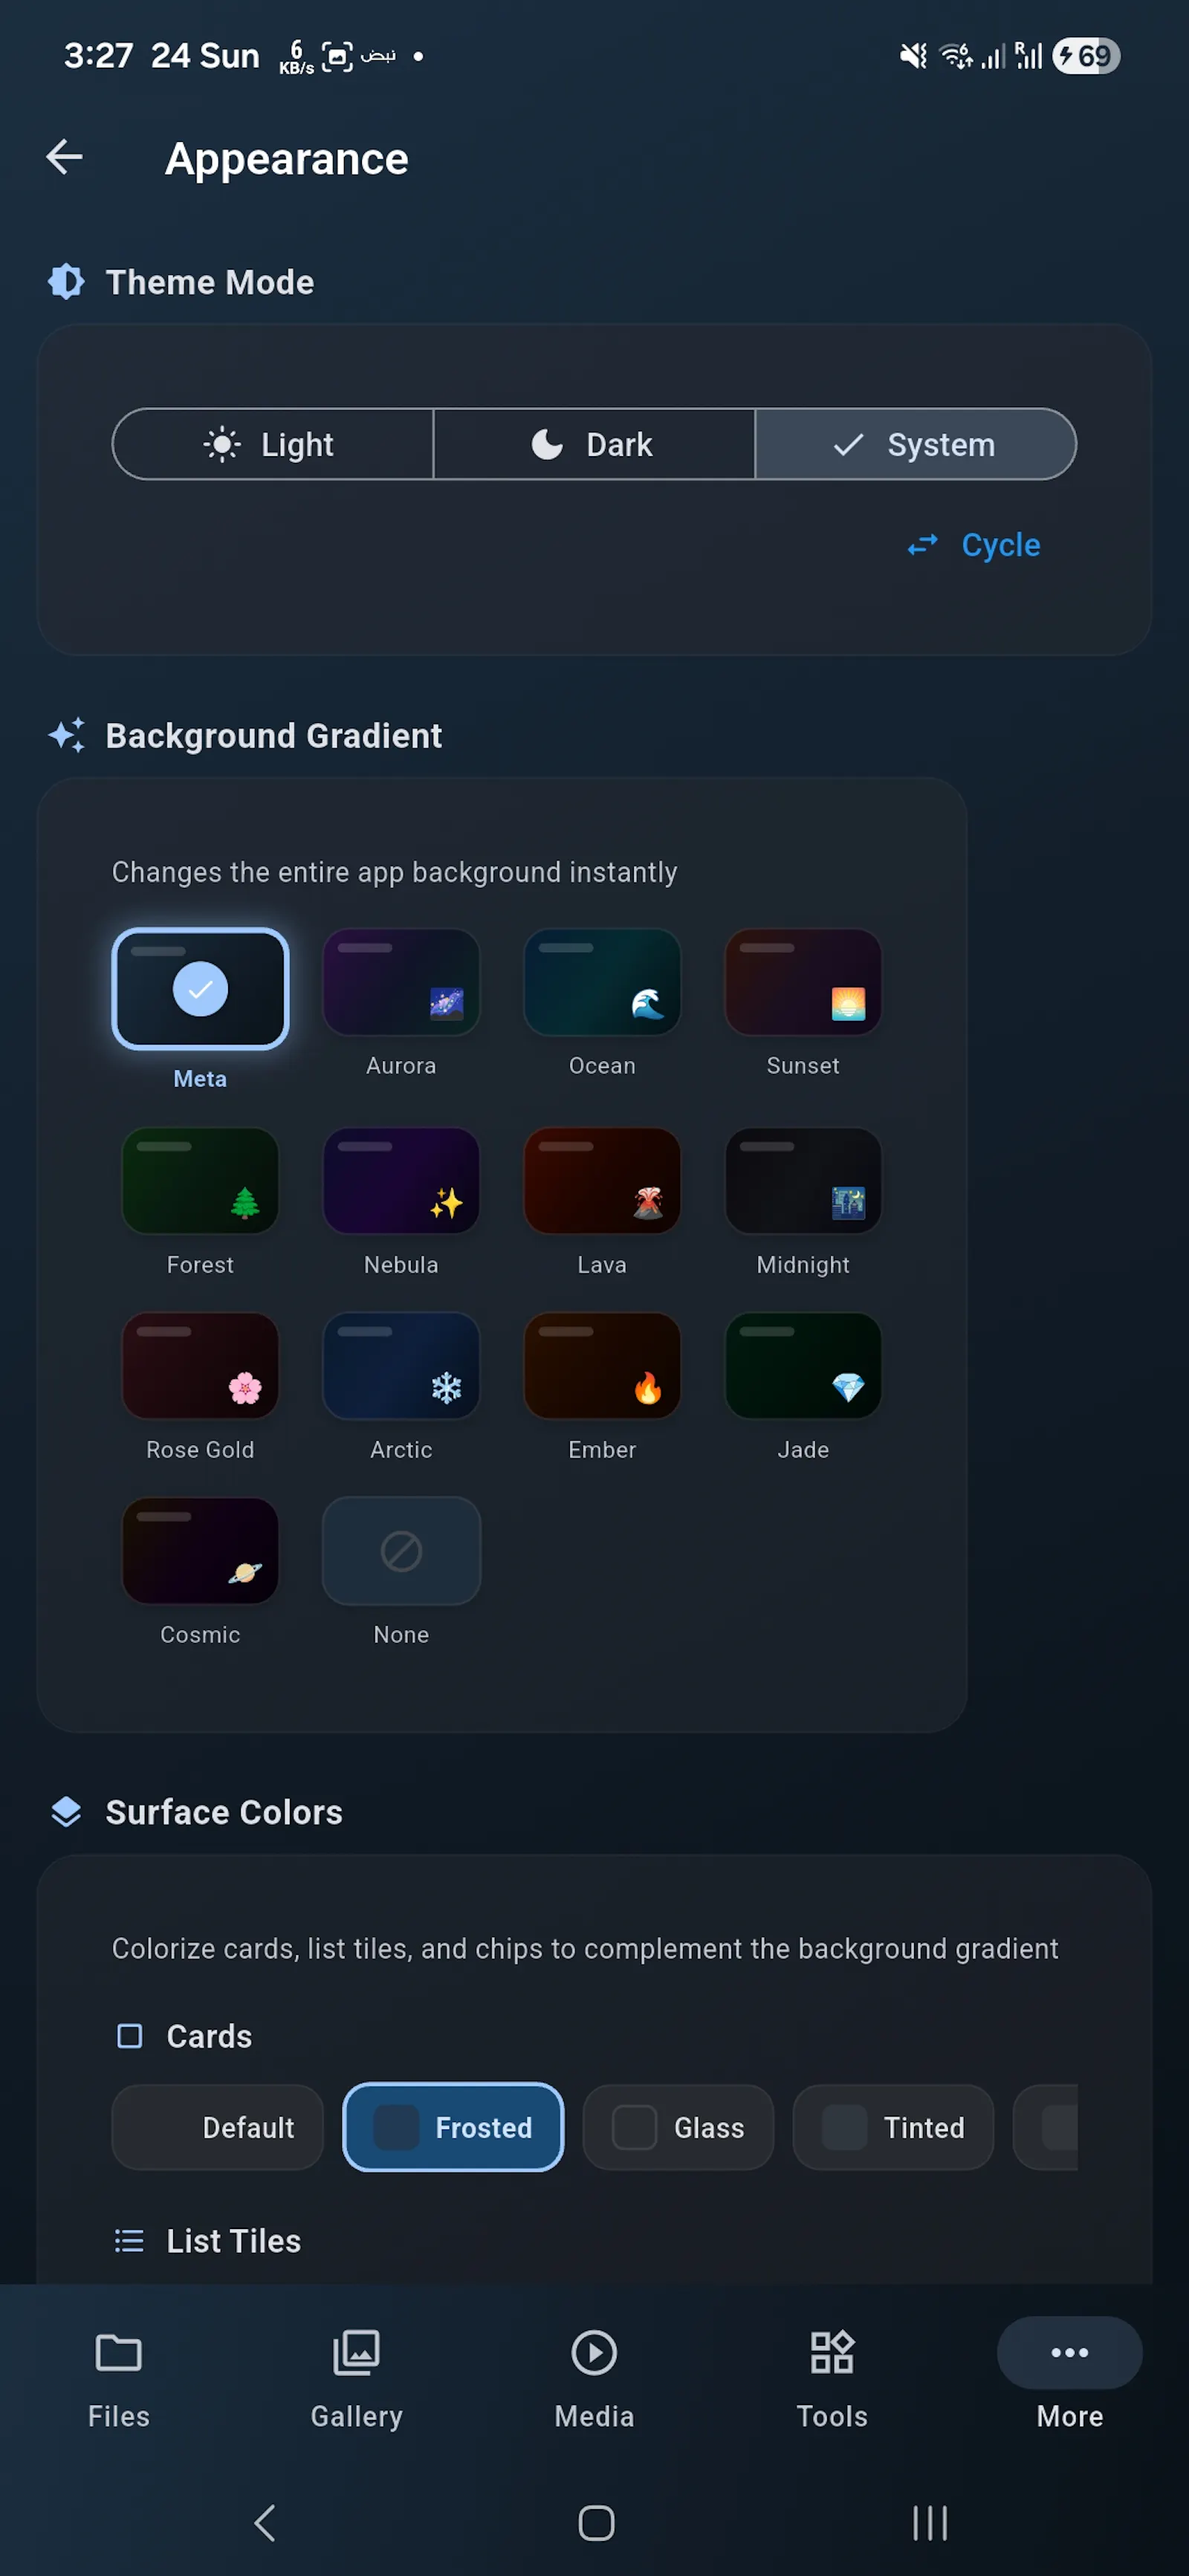Select the System theme mode
1189x2576 pixels.
[915, 444]
